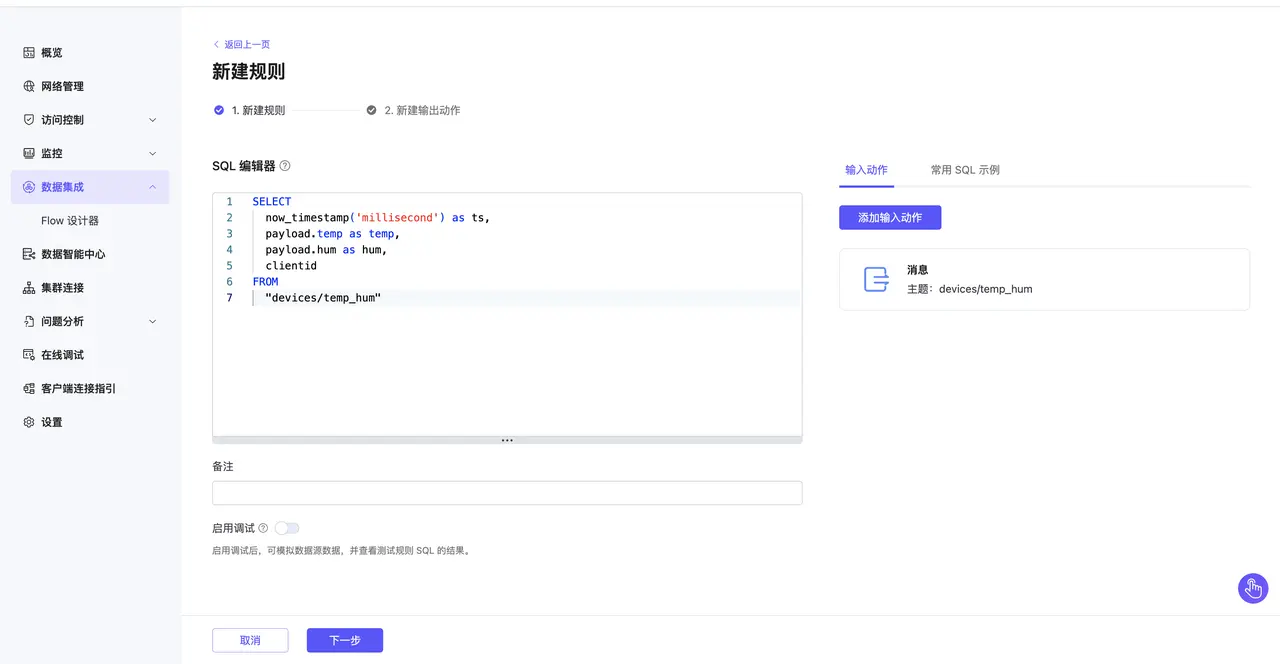The height and width of the screenshot is (664, 1280).
Task: Click the SQL editor resize handle bar
Action: point(507,440)
